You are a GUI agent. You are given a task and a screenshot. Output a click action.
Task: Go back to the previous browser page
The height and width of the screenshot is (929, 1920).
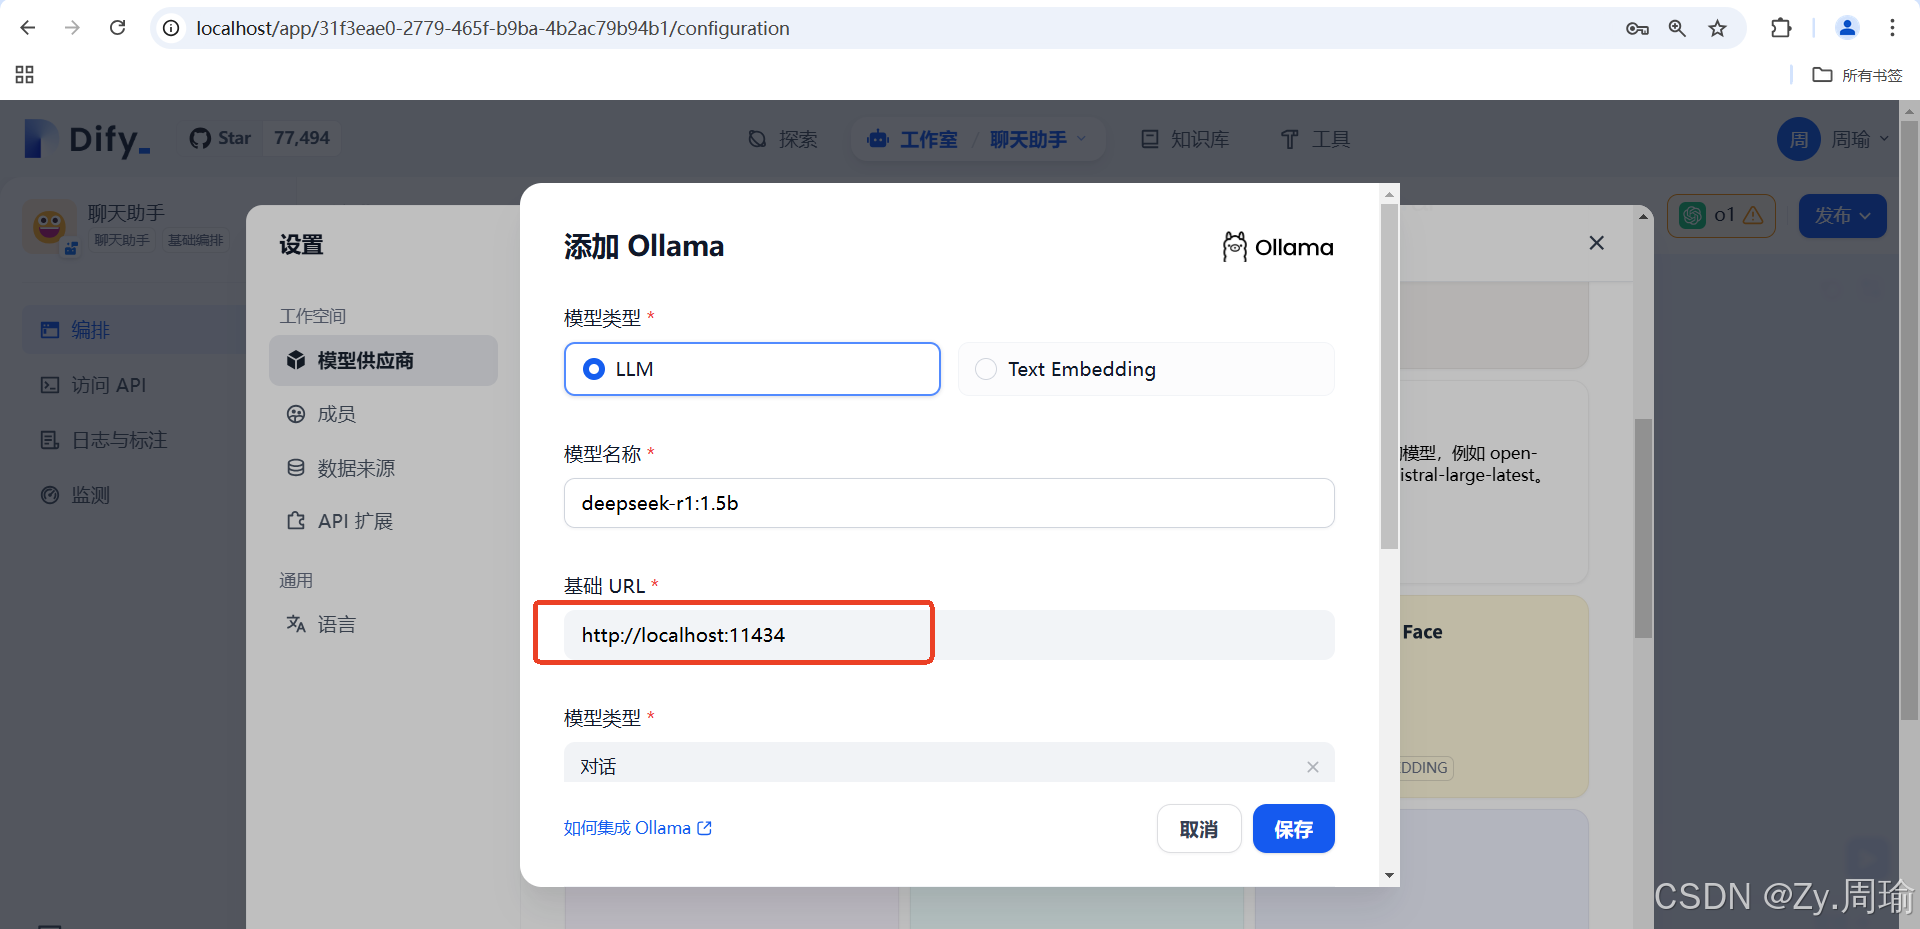(x=28, y=28)
